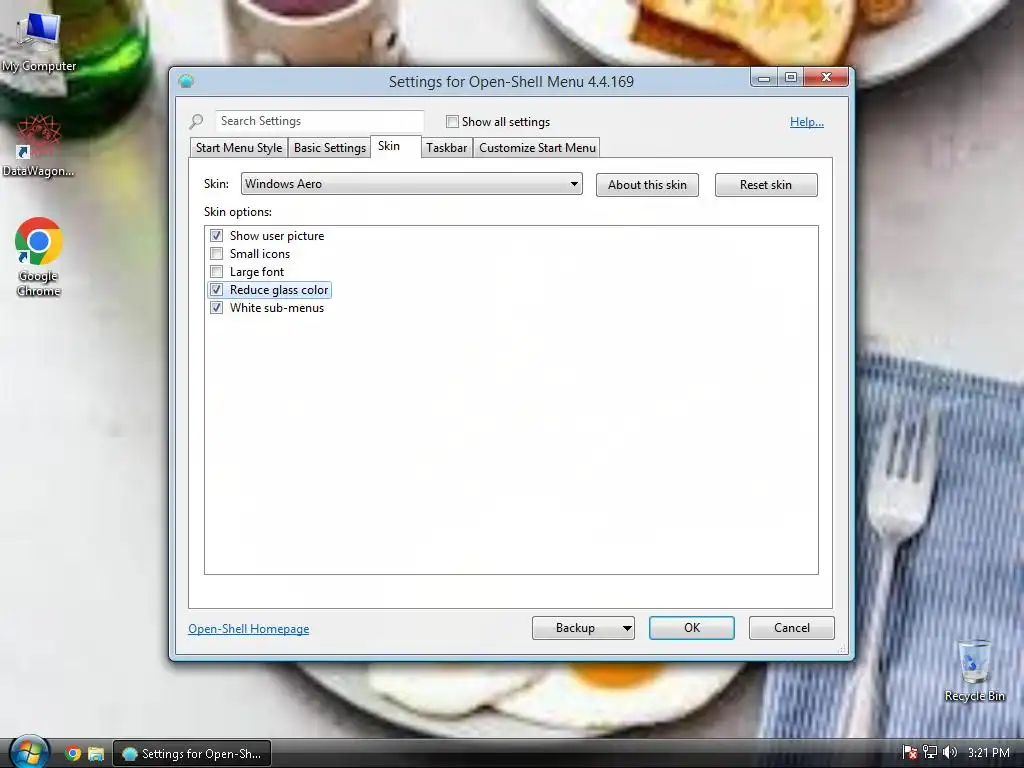Toggle Show all settings checkbox
This screenshot has height=768, width=1024.
click(x=452, y=121)
